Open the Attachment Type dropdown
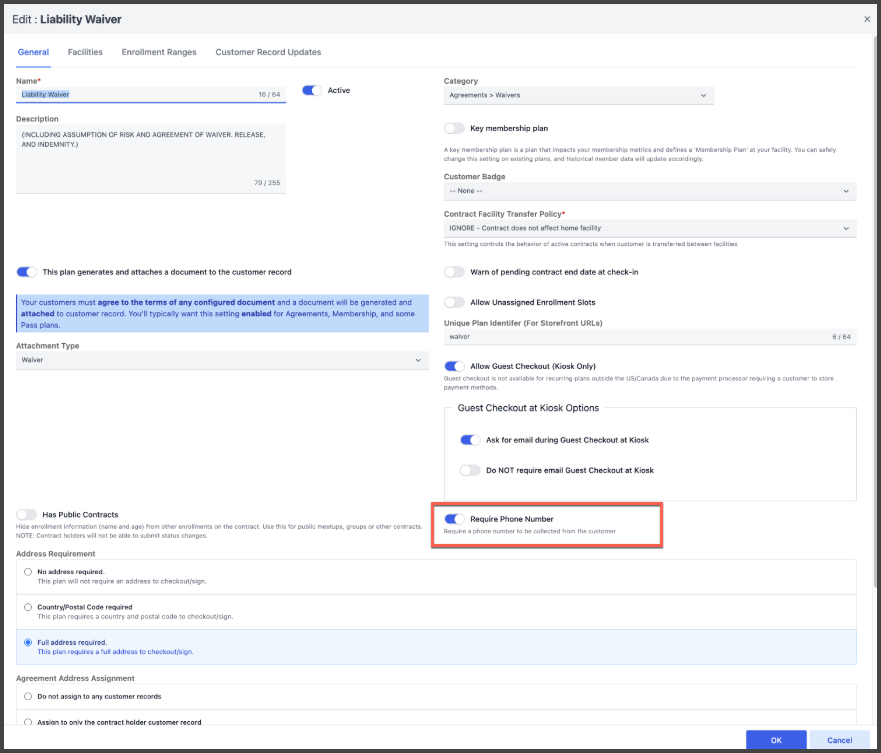The height and width of the screenshot is (753, 881). pos(222,360)
